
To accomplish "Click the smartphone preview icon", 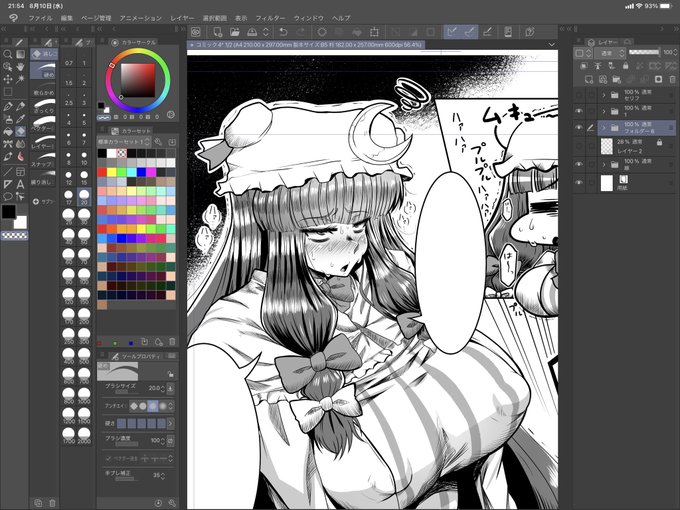I will click(508, 32).
